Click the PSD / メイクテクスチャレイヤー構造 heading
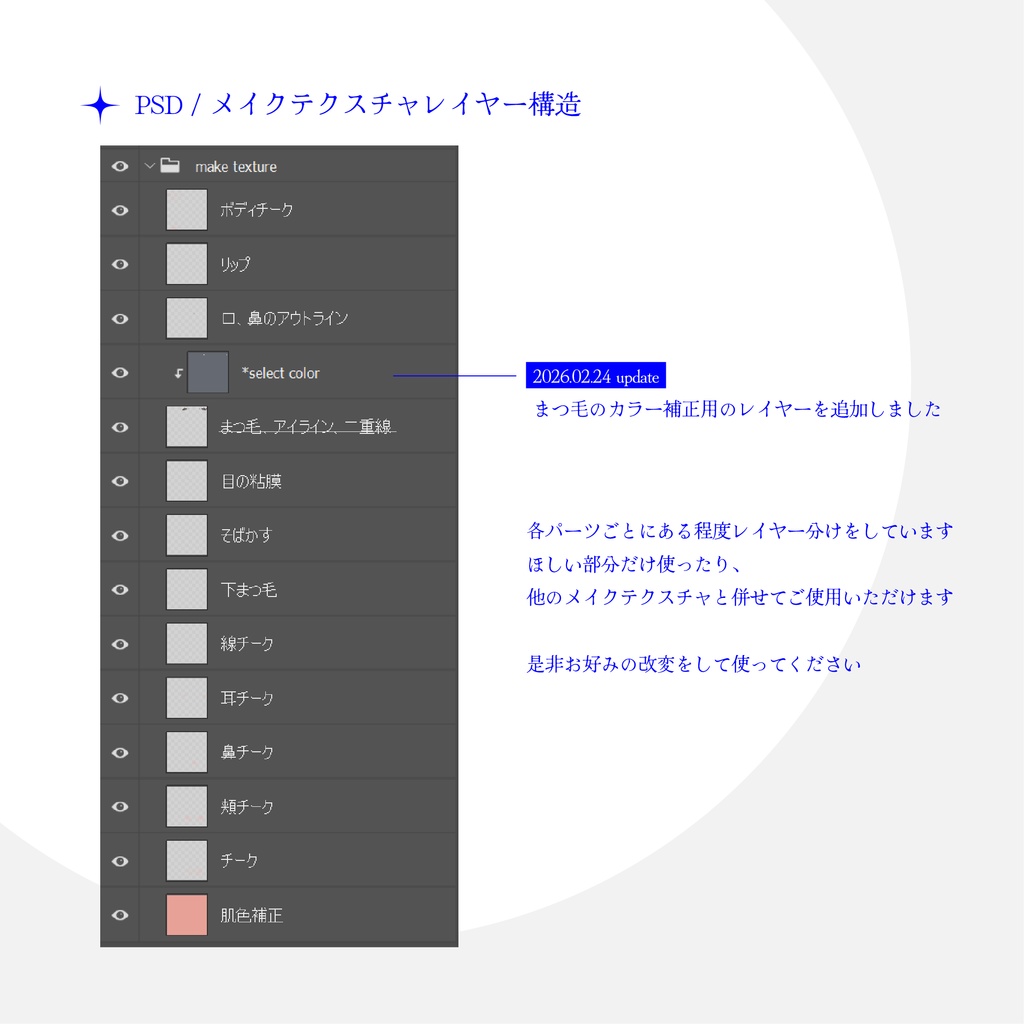Image resolution: width=1024 pixels, height=1024 pixels. tap(358, 104)
